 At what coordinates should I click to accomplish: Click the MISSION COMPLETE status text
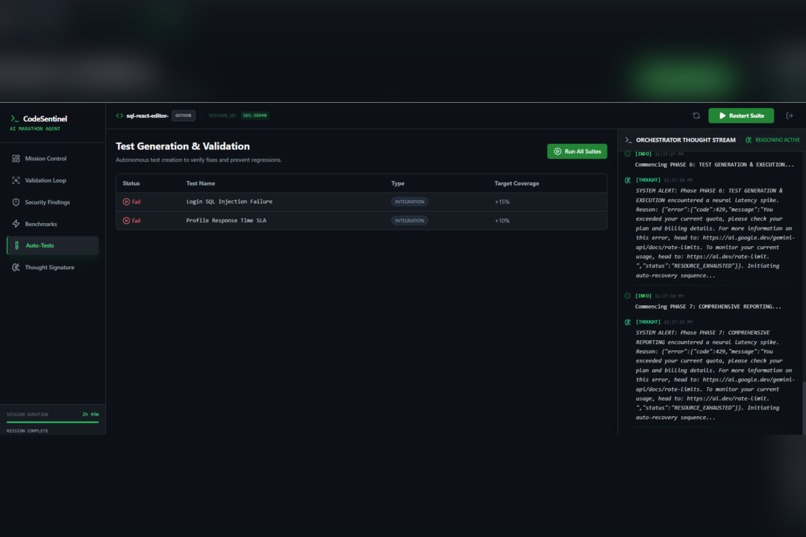click(x=27, y=431)
